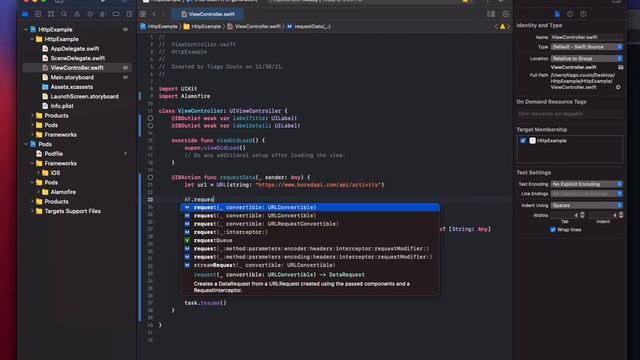Jump to next issue arrow in jump bar
This screenshot has width=640, height=360.
[x=509, y=27]
